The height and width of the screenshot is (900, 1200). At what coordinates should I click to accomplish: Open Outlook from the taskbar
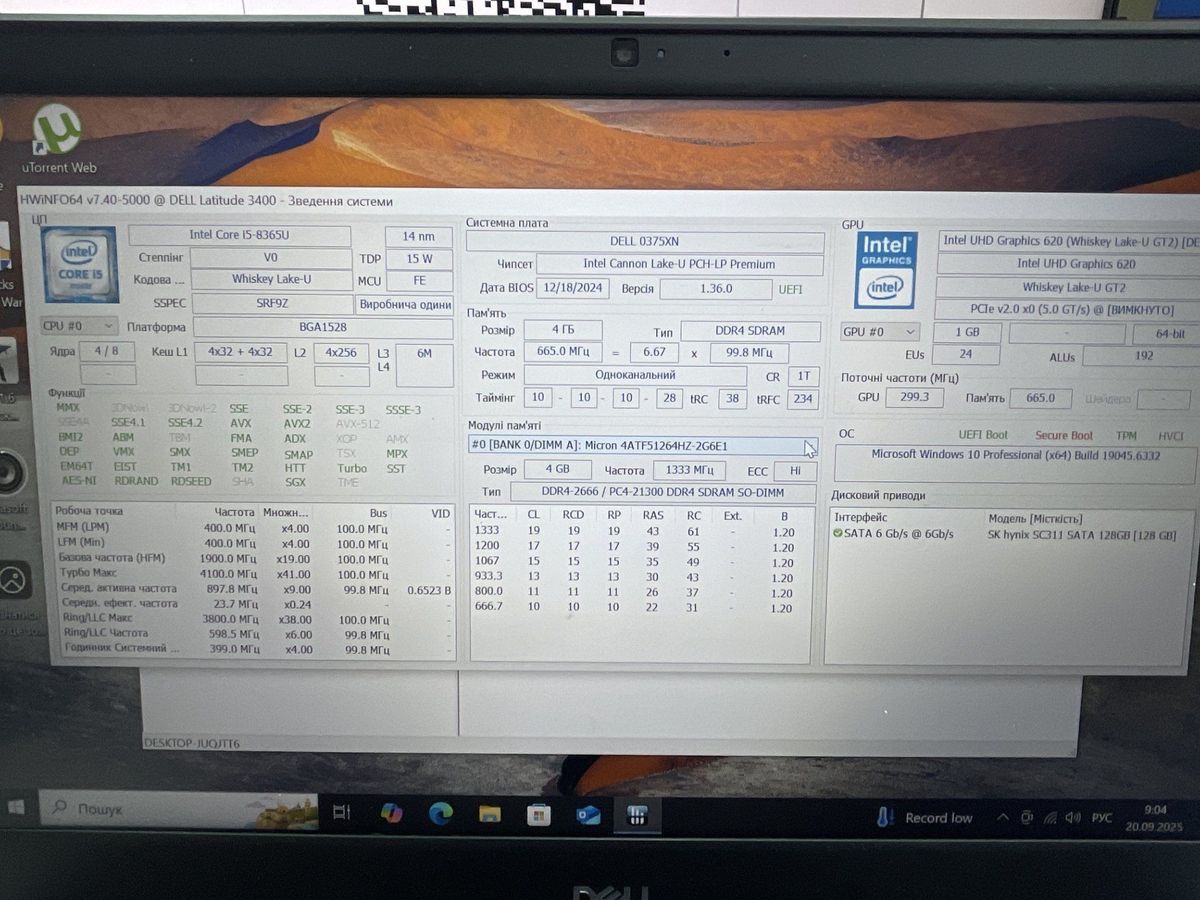click(588, 814)
